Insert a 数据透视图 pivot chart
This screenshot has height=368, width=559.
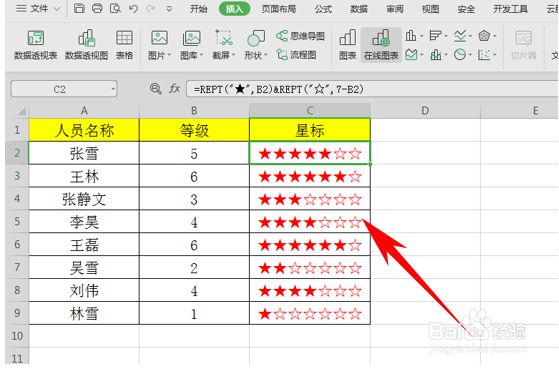(x=86, y=45)
